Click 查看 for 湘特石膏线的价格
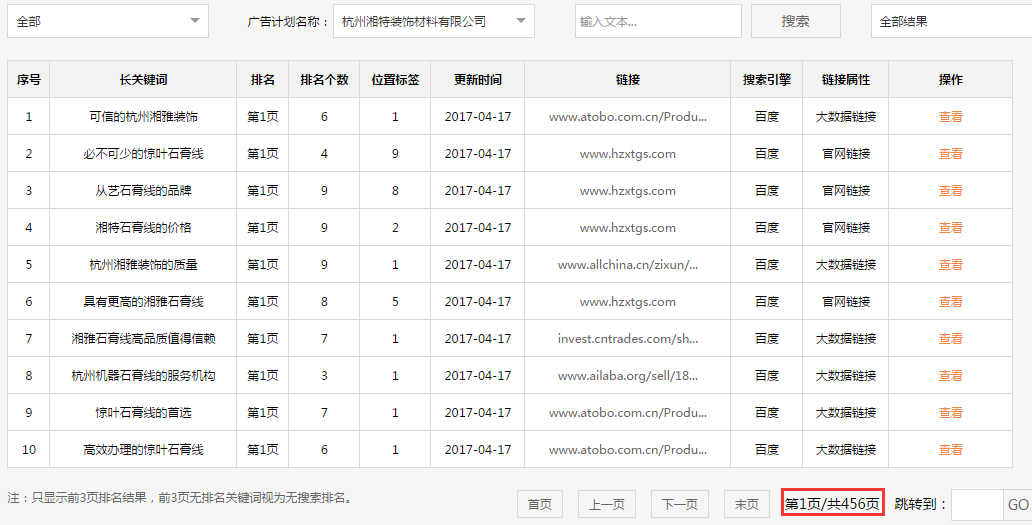Image resolution: width=1032 pixels, height=525 pixels. [x=950, y=228]
